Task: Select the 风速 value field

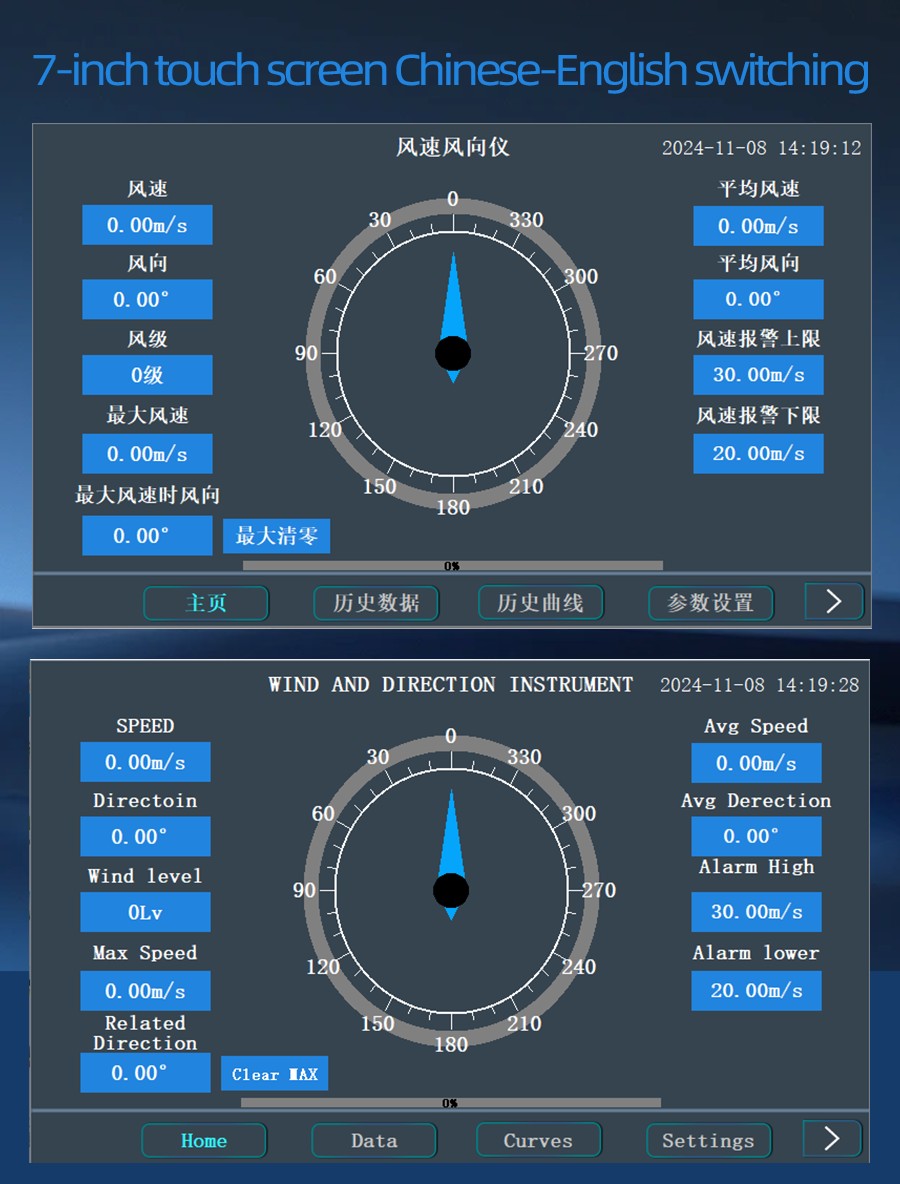Action: point(147,225)
